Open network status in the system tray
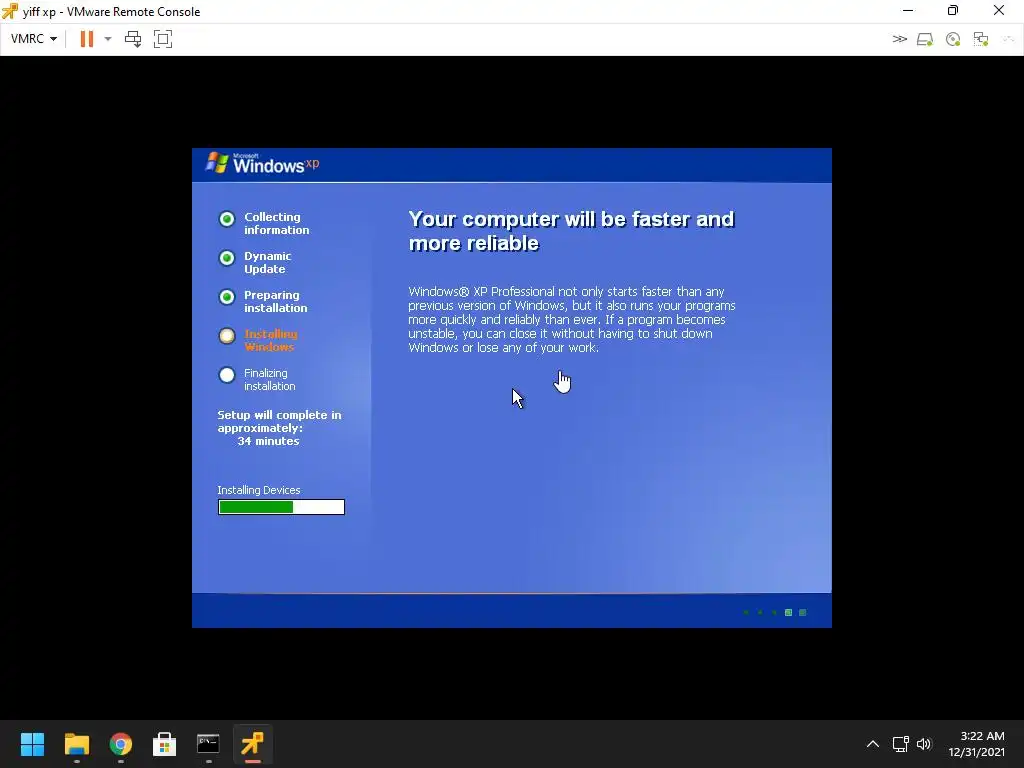This screenshot has width=1024, height=768. [901, 744]
